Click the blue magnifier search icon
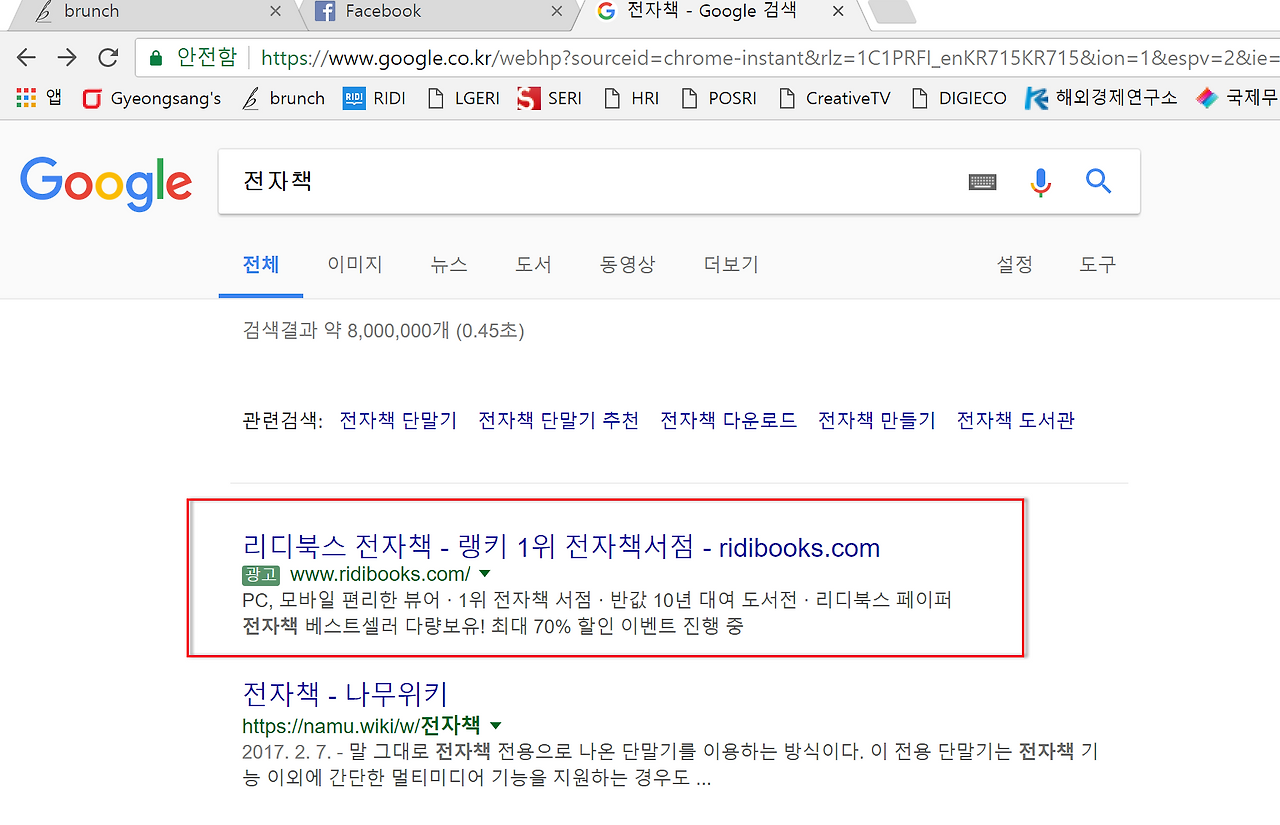This screenshot has width=1280, height=825. coord(1099,181)
